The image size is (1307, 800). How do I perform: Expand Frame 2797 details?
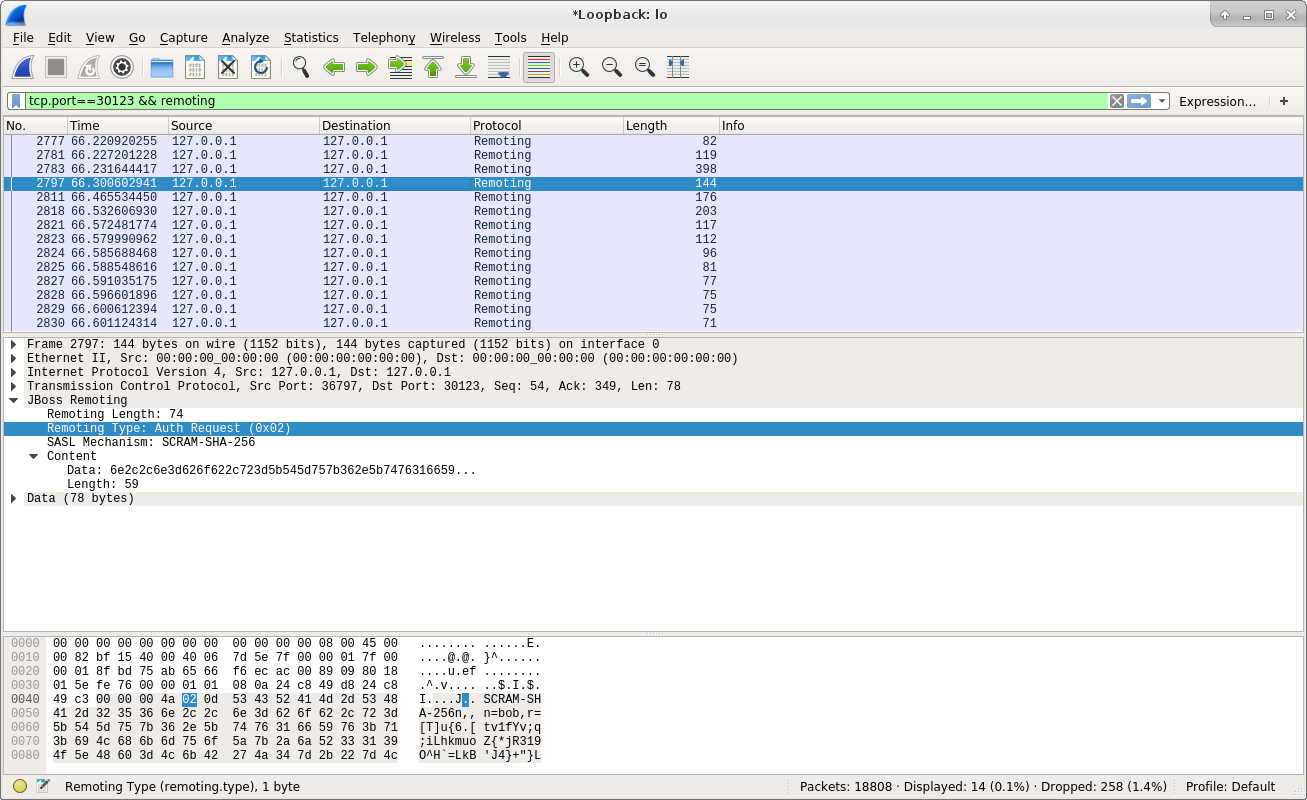14,344
